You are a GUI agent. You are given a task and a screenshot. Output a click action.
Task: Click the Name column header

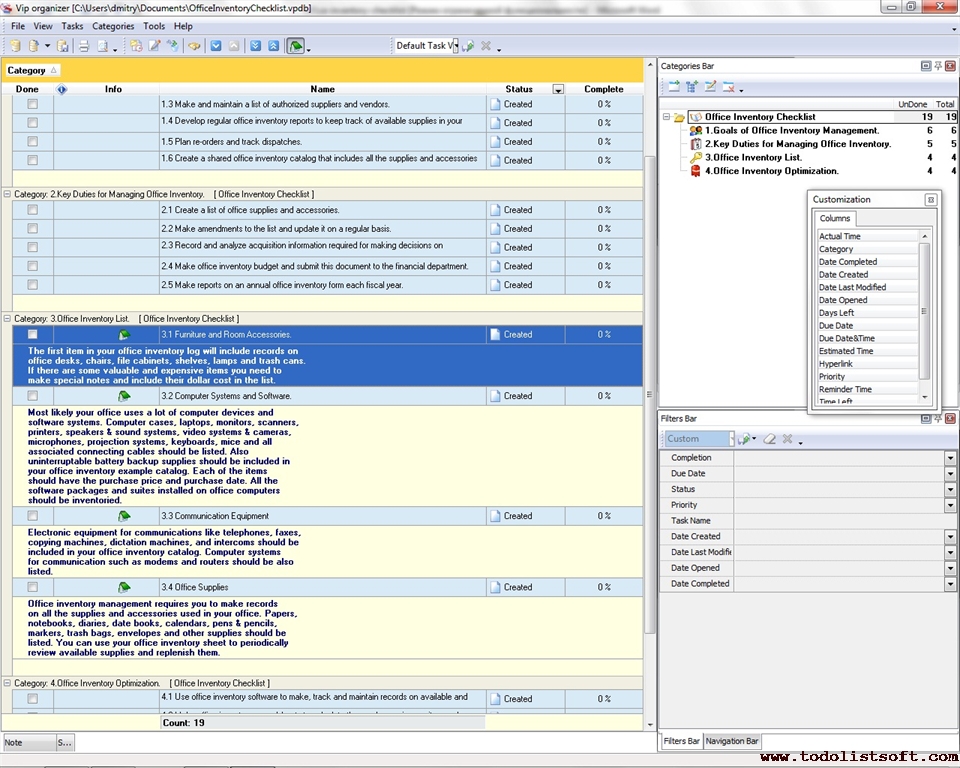pos(322,89)
